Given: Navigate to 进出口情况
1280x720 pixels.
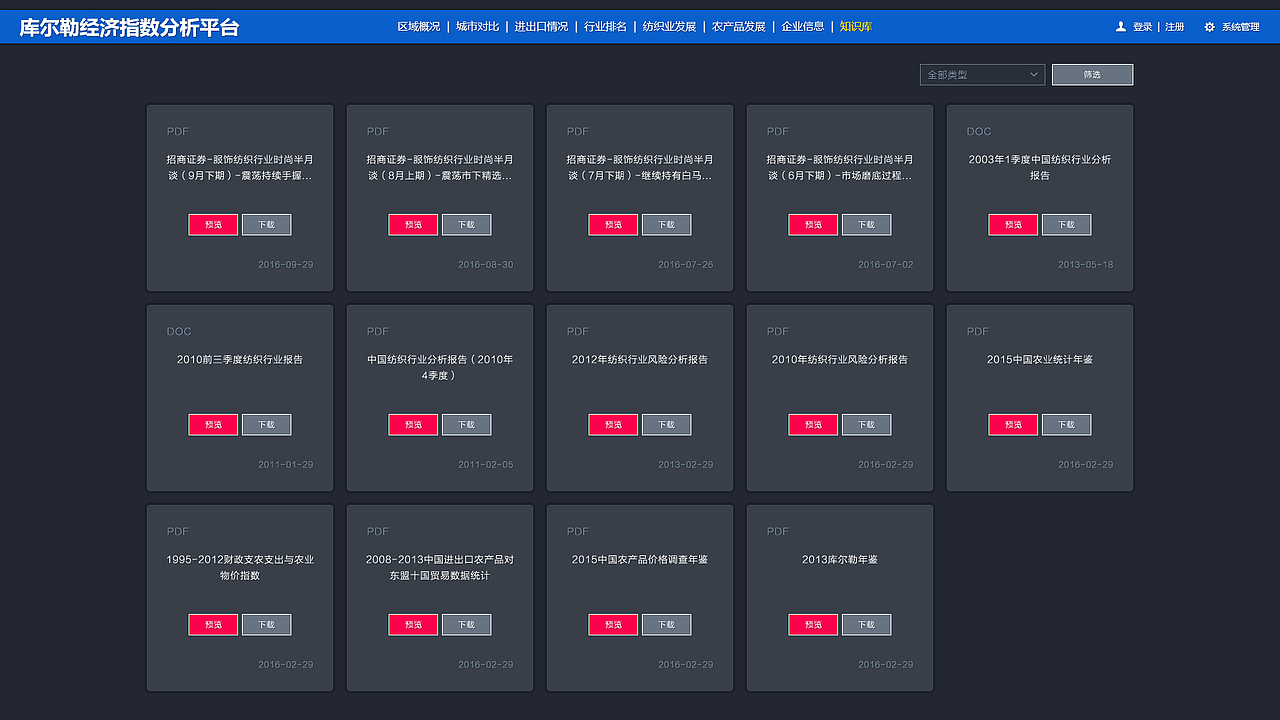Looking at the screenshot, I should pos(544,27).
